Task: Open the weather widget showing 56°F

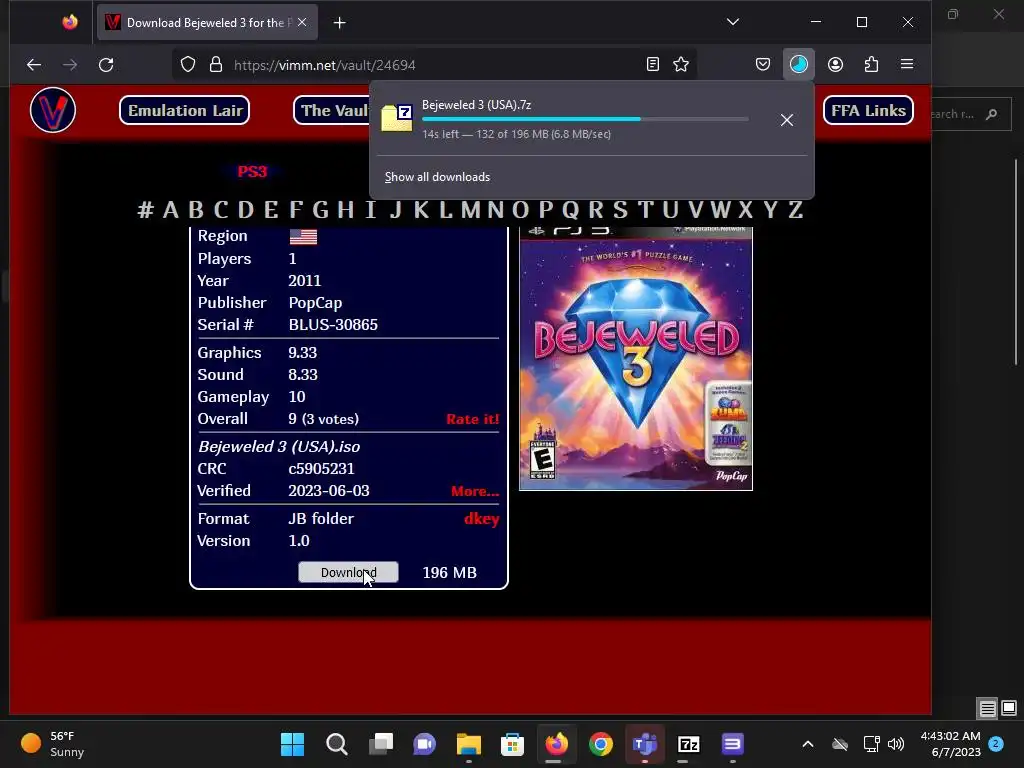Action: pos(54,744)
